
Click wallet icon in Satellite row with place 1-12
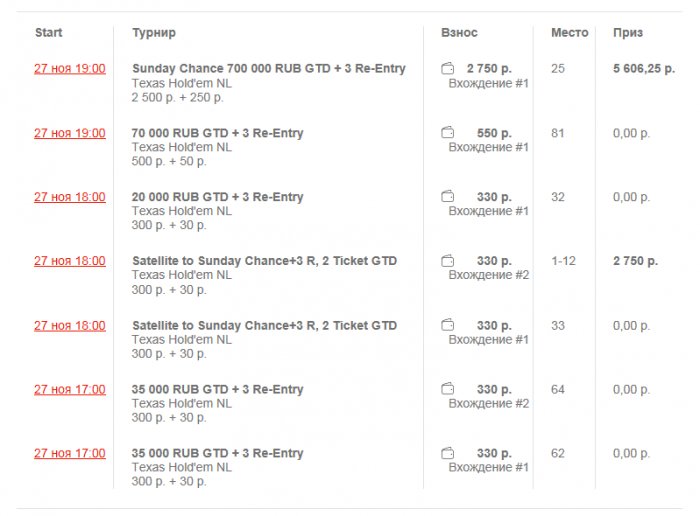pyautogui.click(x=448, y=261)
